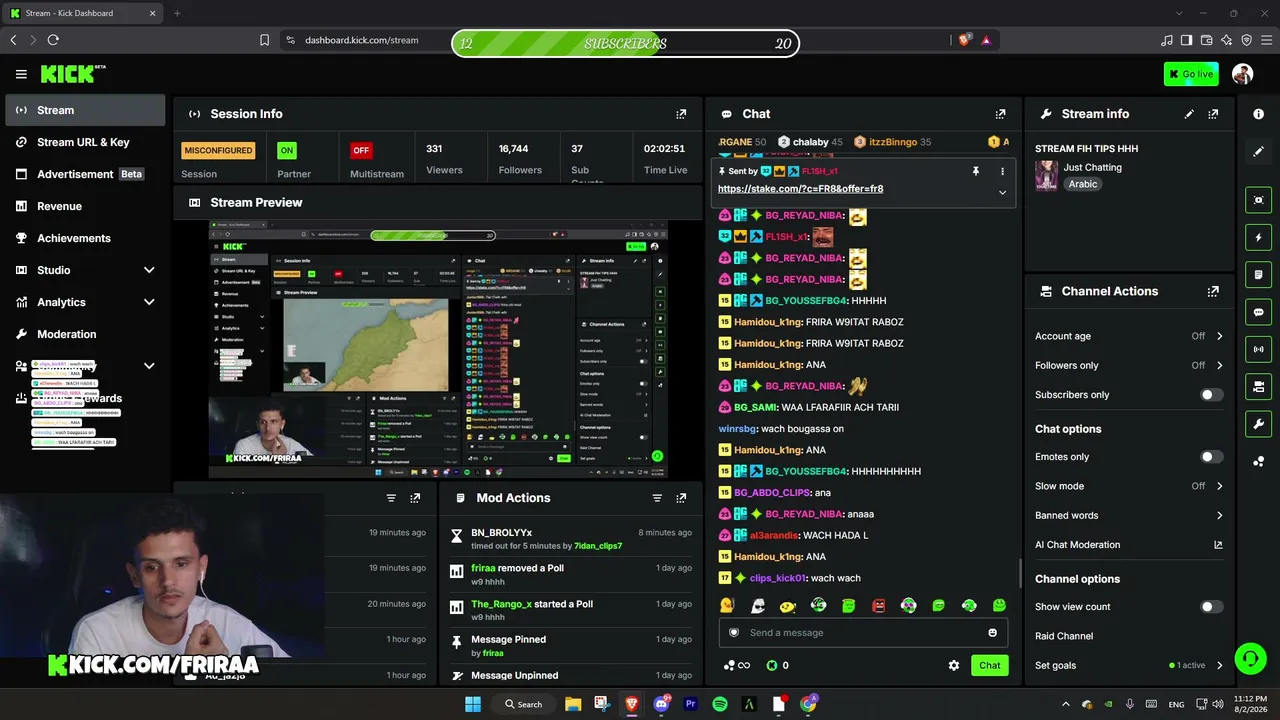Open AI Chat Moderation external link
The width and height of the screenshot is (1280, 720).
click(1218, 545)
